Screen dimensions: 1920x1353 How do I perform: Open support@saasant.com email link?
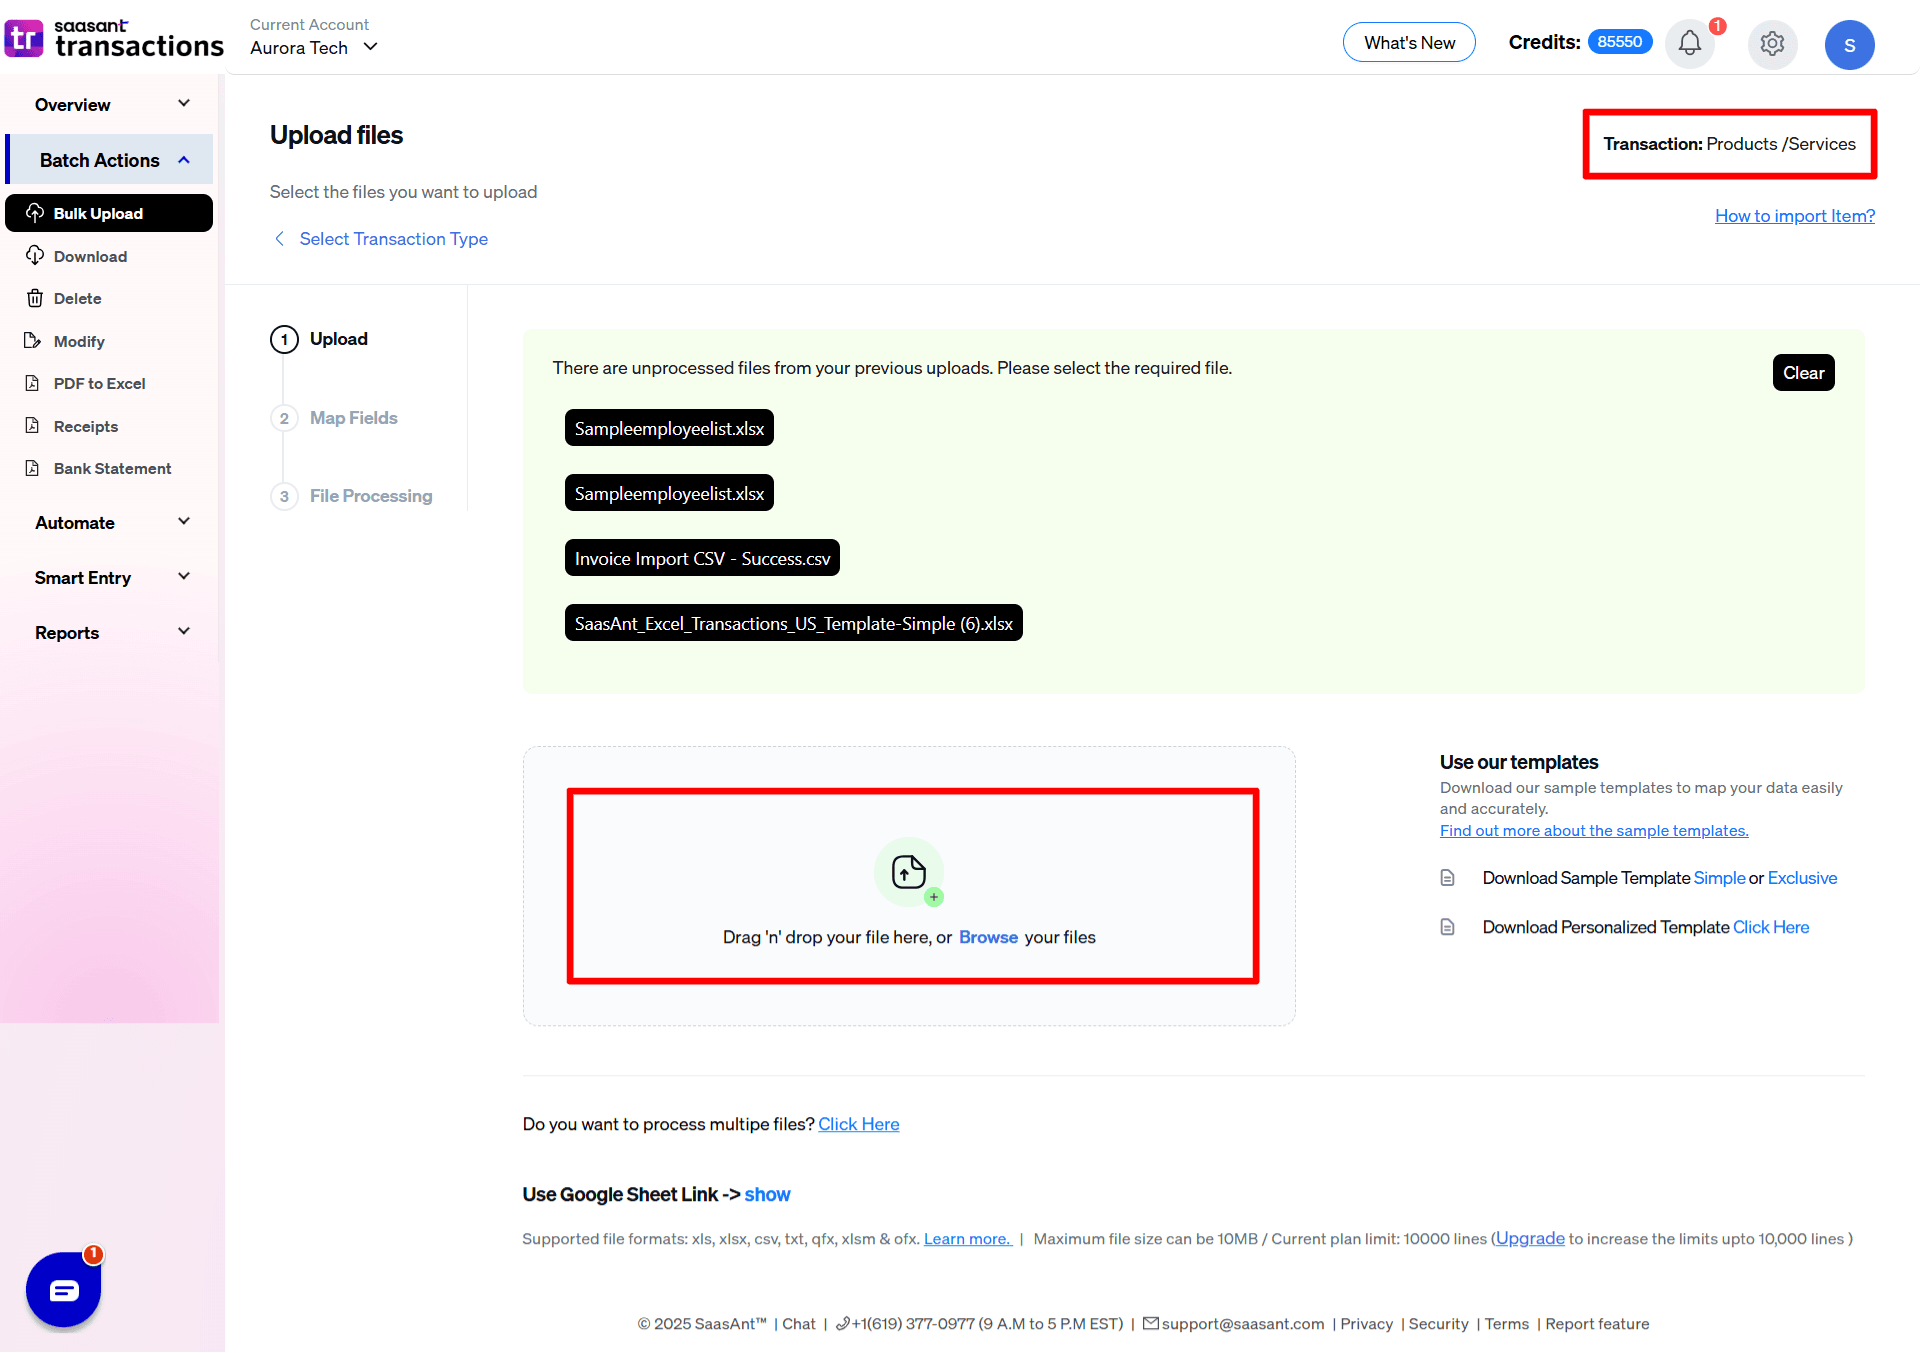(1242, 1323)
